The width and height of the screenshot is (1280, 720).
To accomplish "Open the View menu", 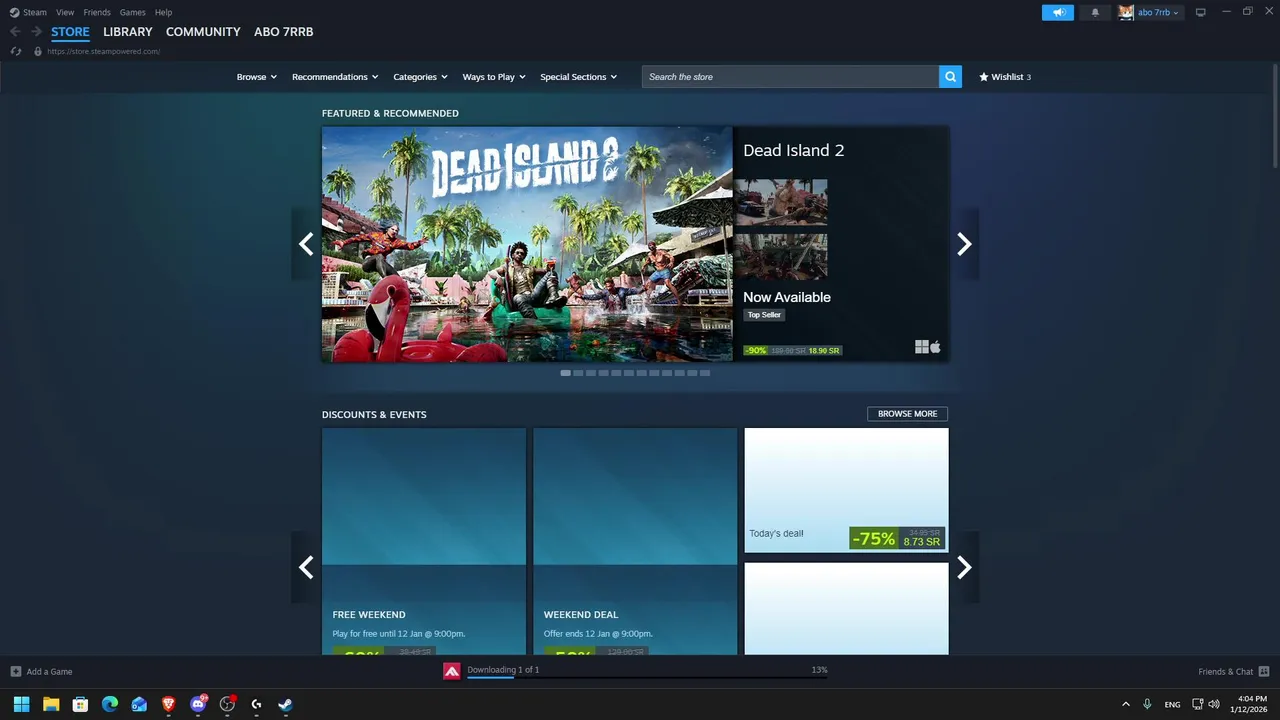I will click(x=65, y=12).
